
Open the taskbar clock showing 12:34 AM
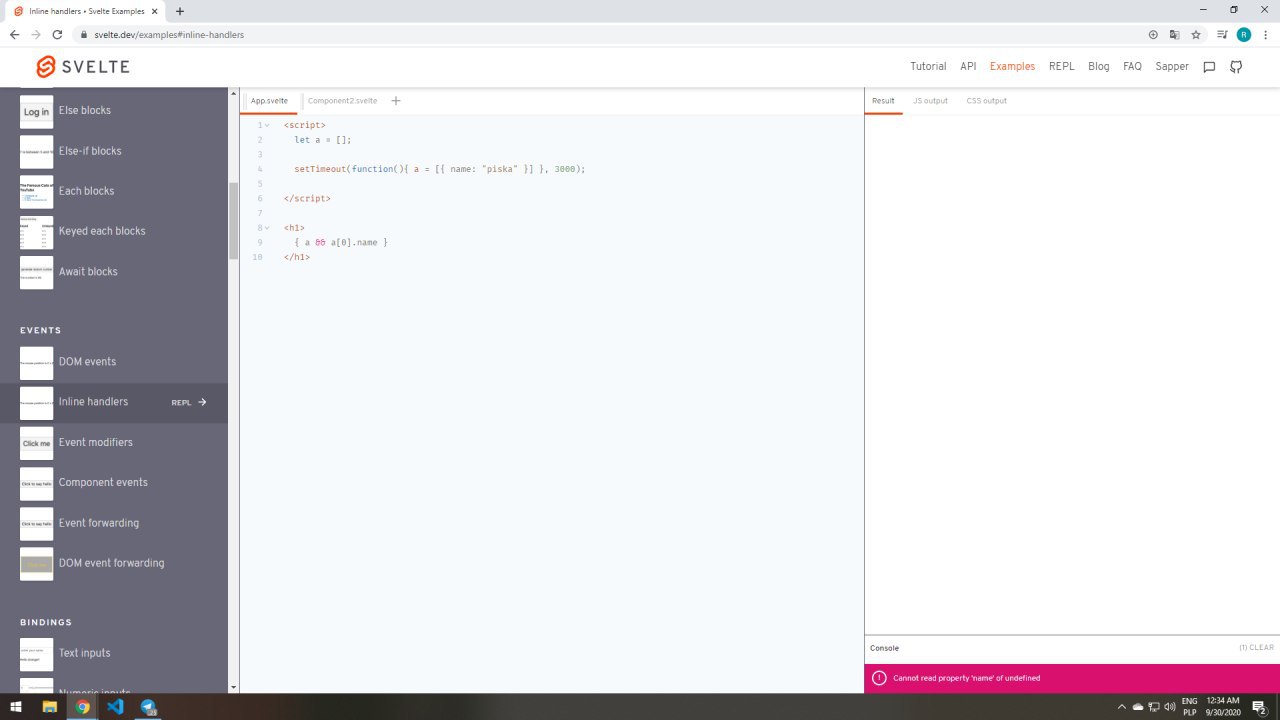pyautogui.click(x=1223, y=707)
